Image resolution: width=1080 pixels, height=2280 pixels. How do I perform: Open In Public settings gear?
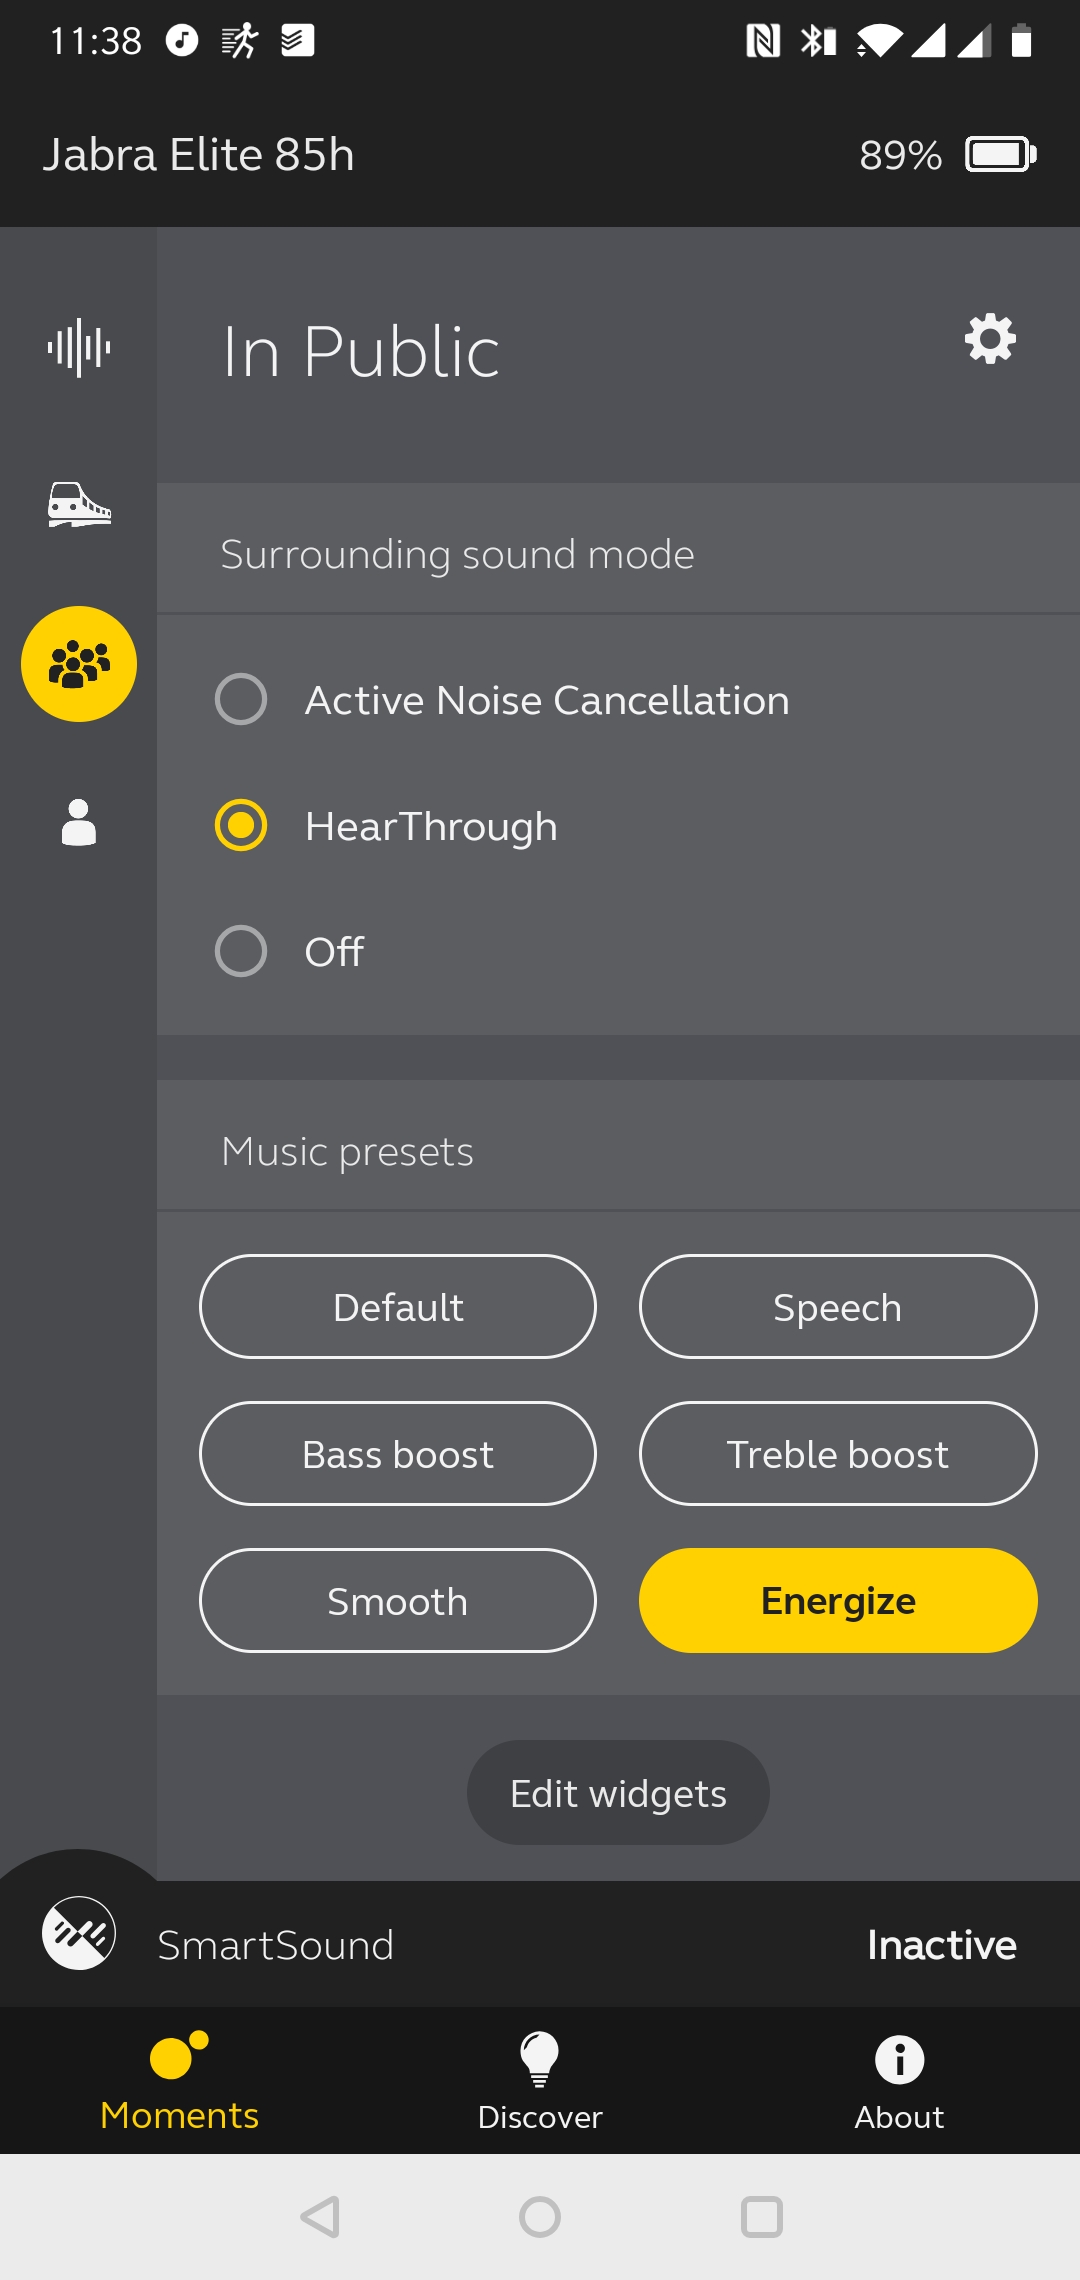click(990, 339)
